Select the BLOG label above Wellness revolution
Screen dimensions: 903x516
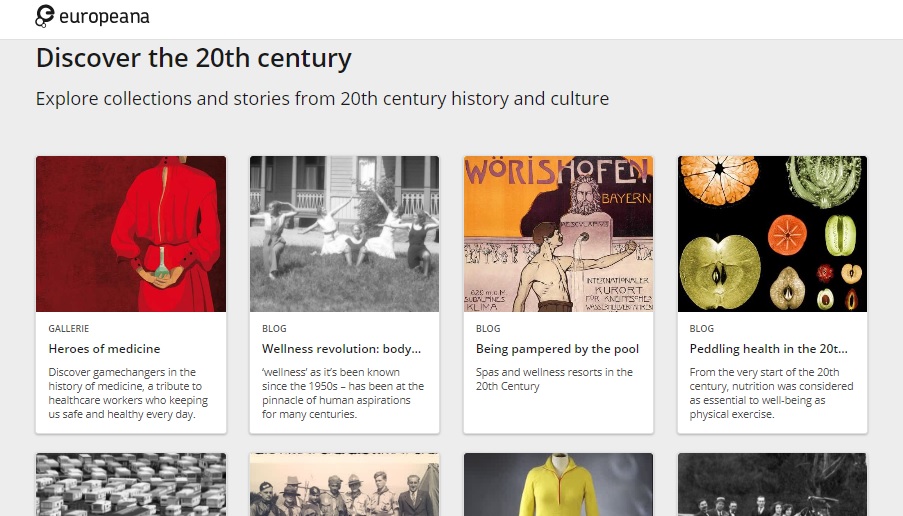click(274, 328)
